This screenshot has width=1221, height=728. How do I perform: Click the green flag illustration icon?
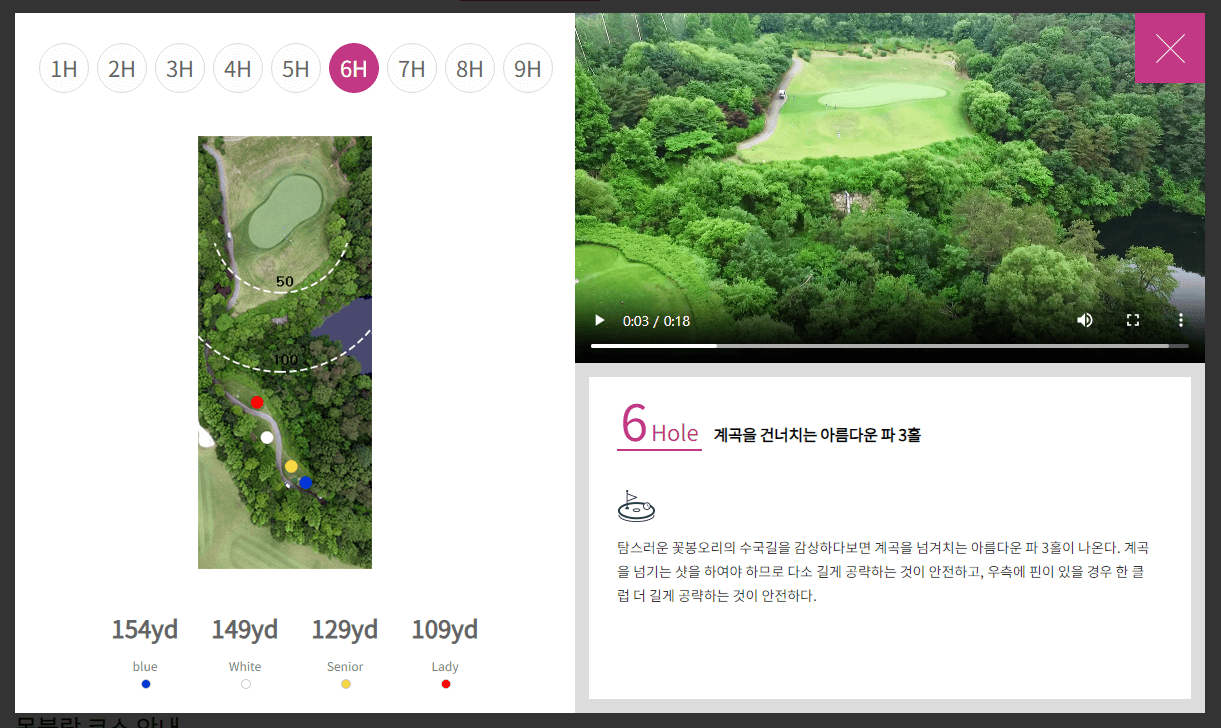636,505
